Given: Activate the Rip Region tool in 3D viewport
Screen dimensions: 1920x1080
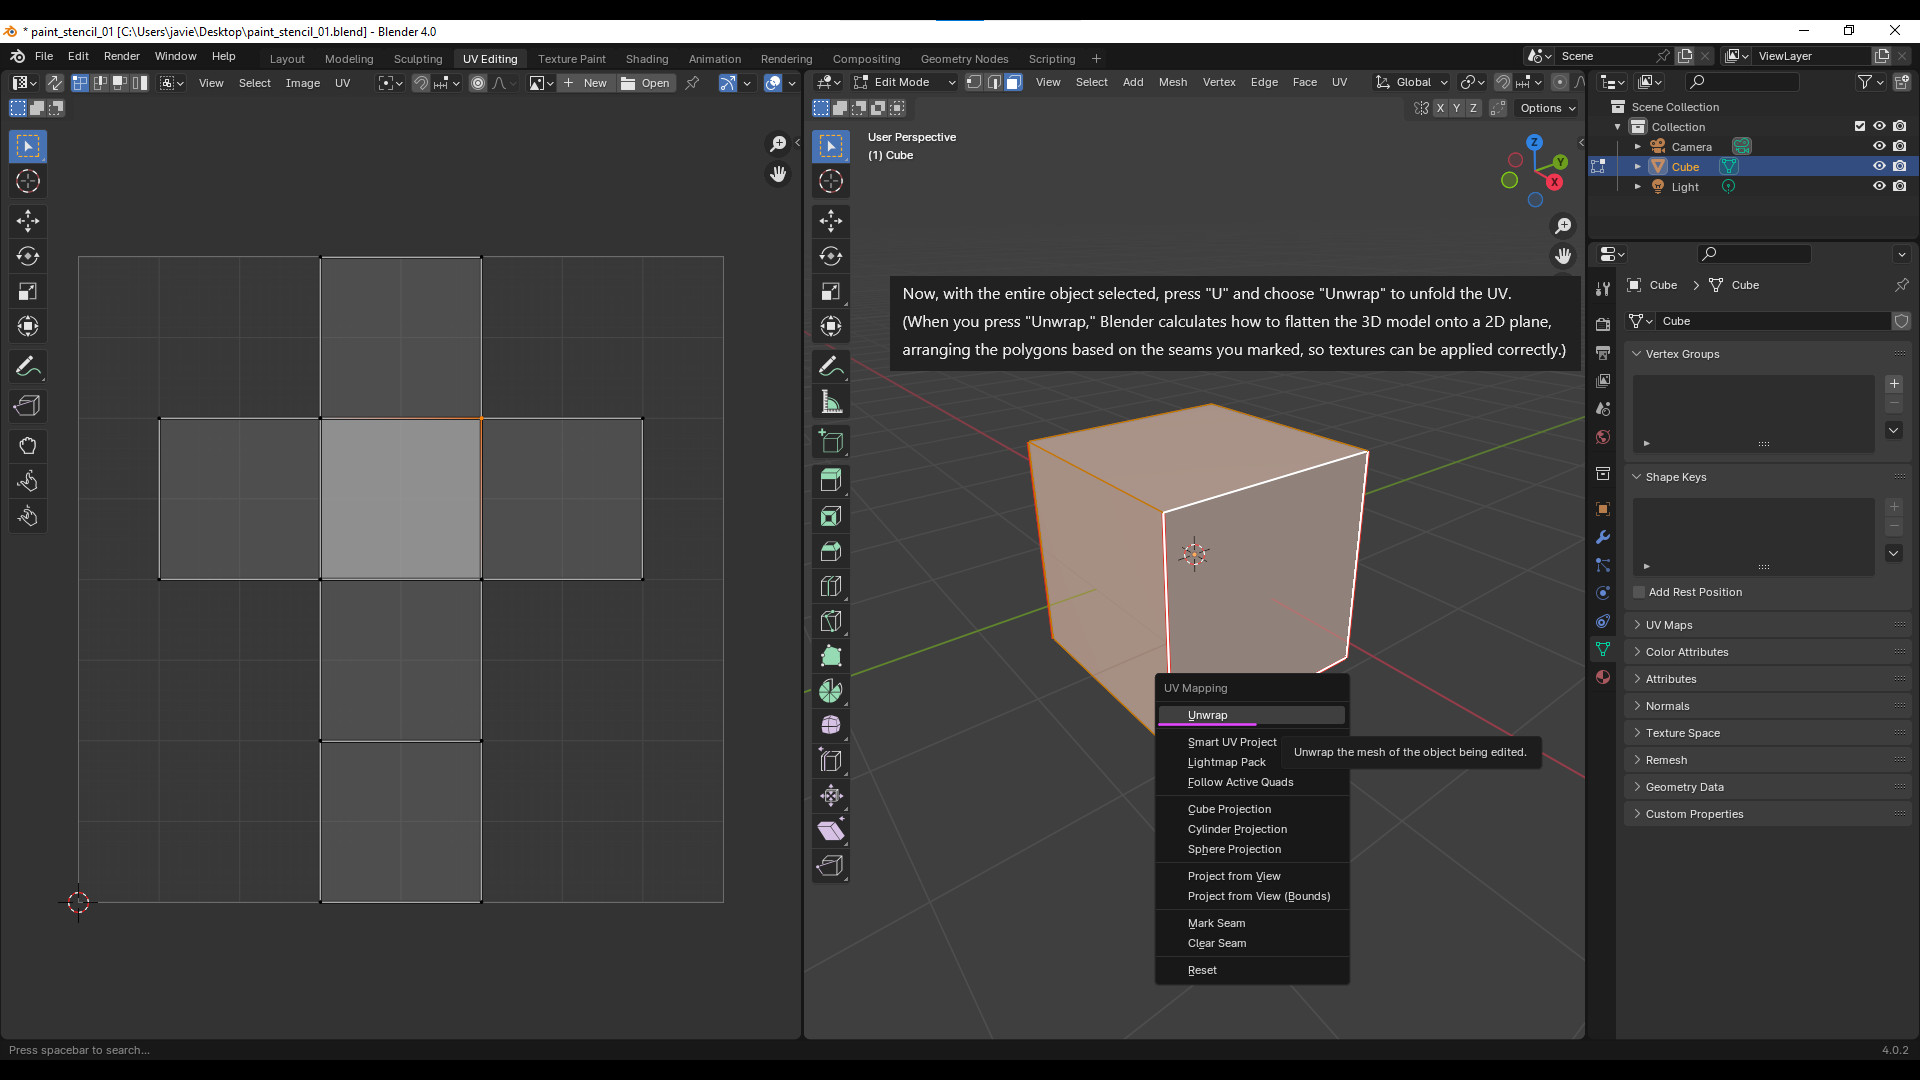Looking at the screenshot, I should 831,865.
